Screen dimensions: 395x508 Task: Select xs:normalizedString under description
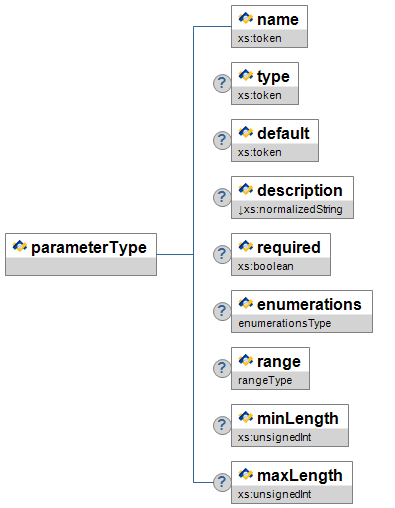290,209
